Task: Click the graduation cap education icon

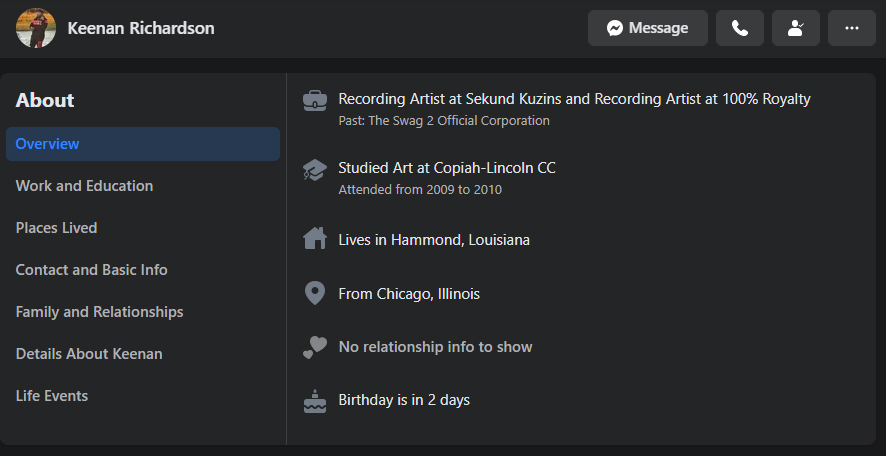Action: pyautogui.click(x=315, y=170)
